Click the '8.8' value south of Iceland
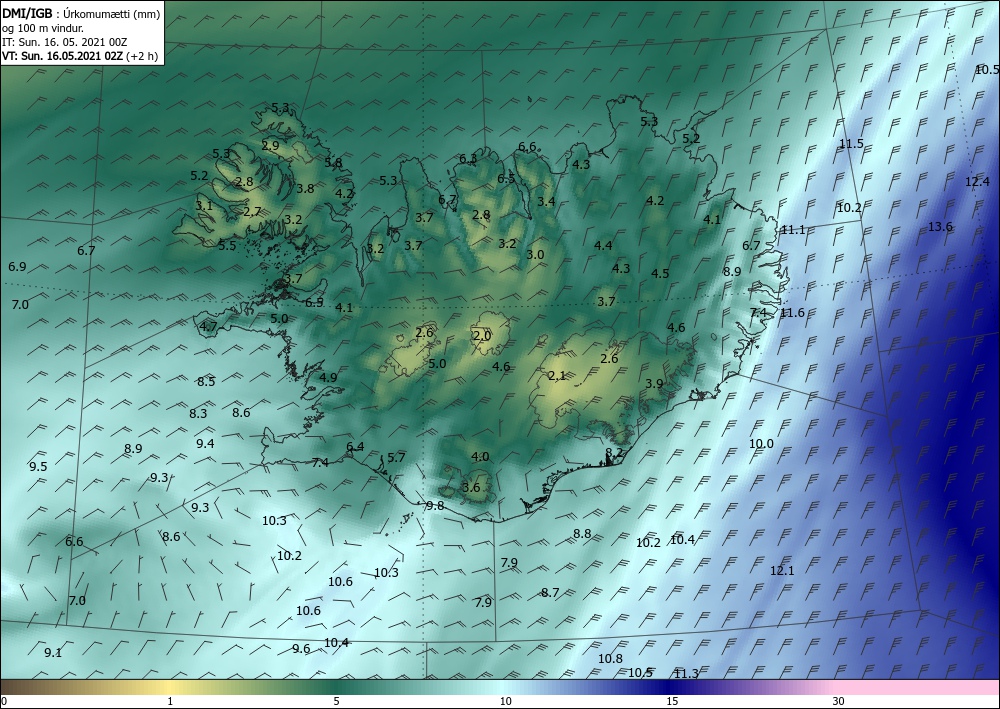This screenshot has width=1000, height=709. click(x=582, y=534)
